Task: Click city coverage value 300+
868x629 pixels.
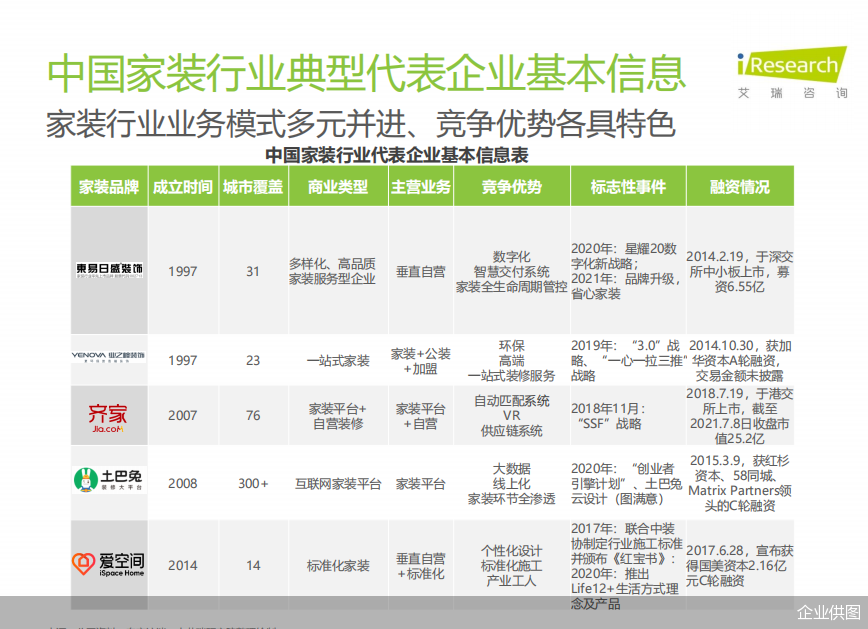Action: [x=253, y=483]
